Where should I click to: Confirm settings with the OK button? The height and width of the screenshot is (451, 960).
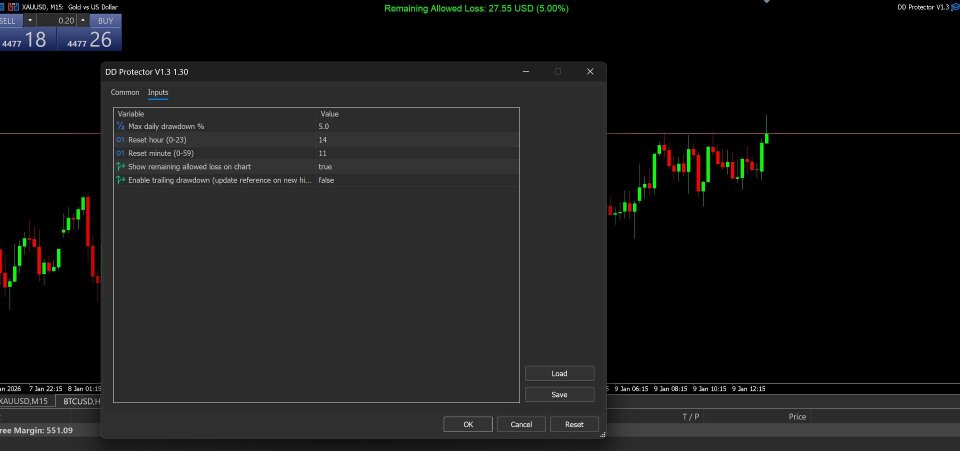(468, 424)
